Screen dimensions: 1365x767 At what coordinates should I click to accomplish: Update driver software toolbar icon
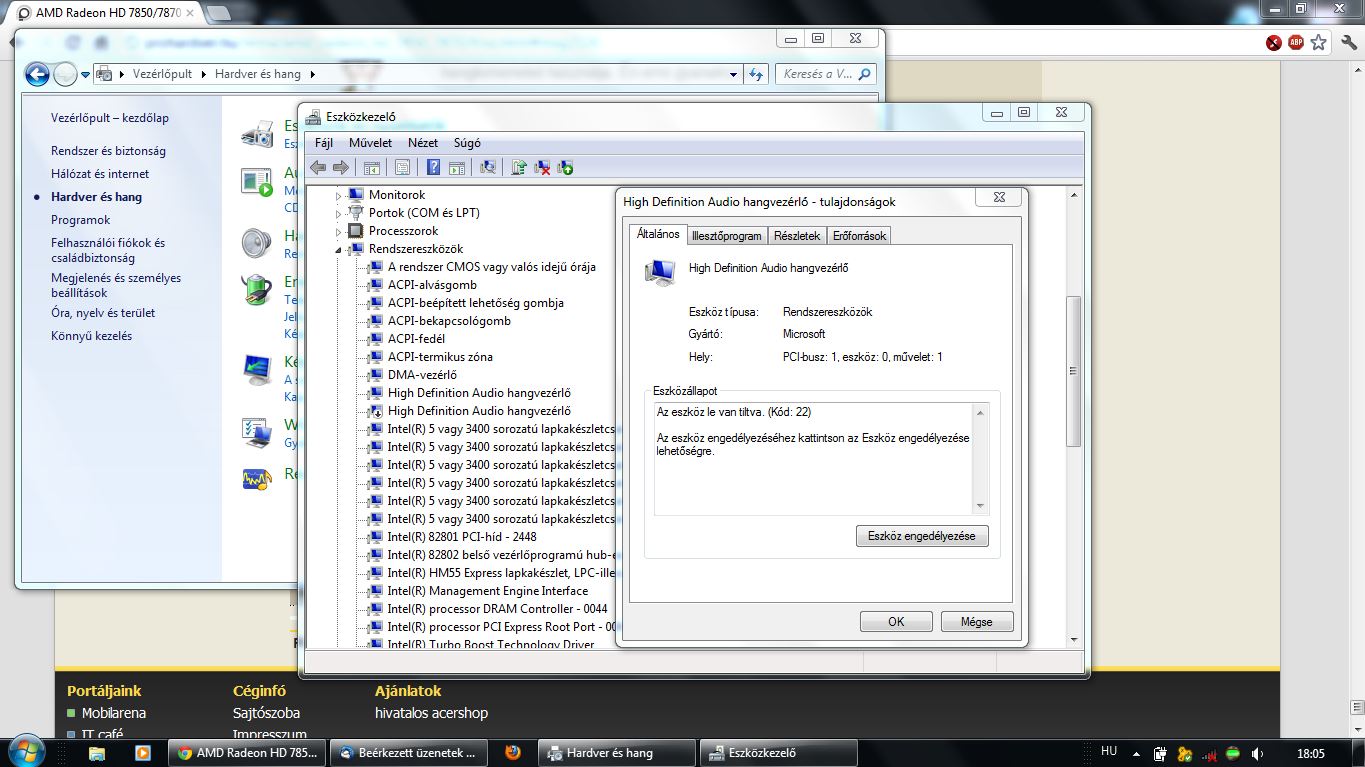coord(519,168)
